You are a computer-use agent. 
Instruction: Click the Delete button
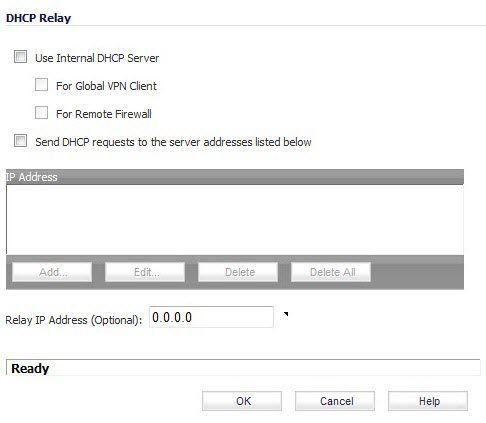[x=238, y=272]
